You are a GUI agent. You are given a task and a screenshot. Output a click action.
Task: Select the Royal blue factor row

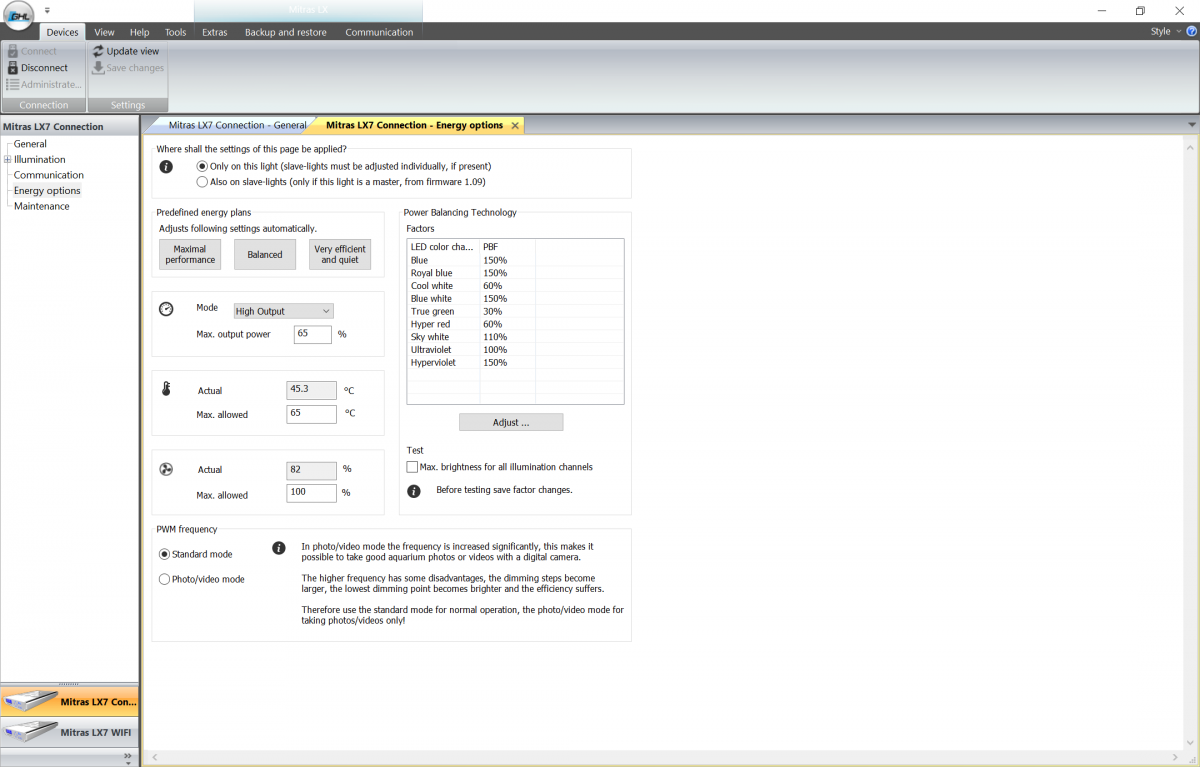point(515,273)
